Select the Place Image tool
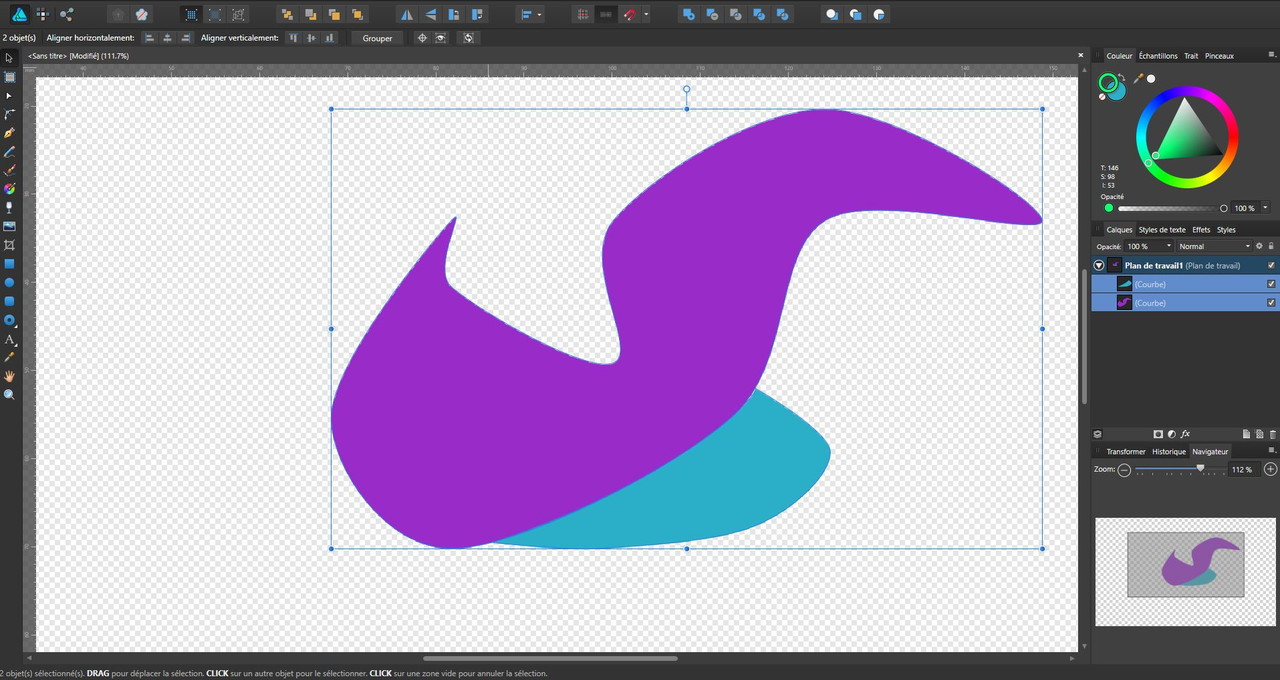Viewport: 1280px width, 680px height. pyautogui.click(x=10, y=226)
